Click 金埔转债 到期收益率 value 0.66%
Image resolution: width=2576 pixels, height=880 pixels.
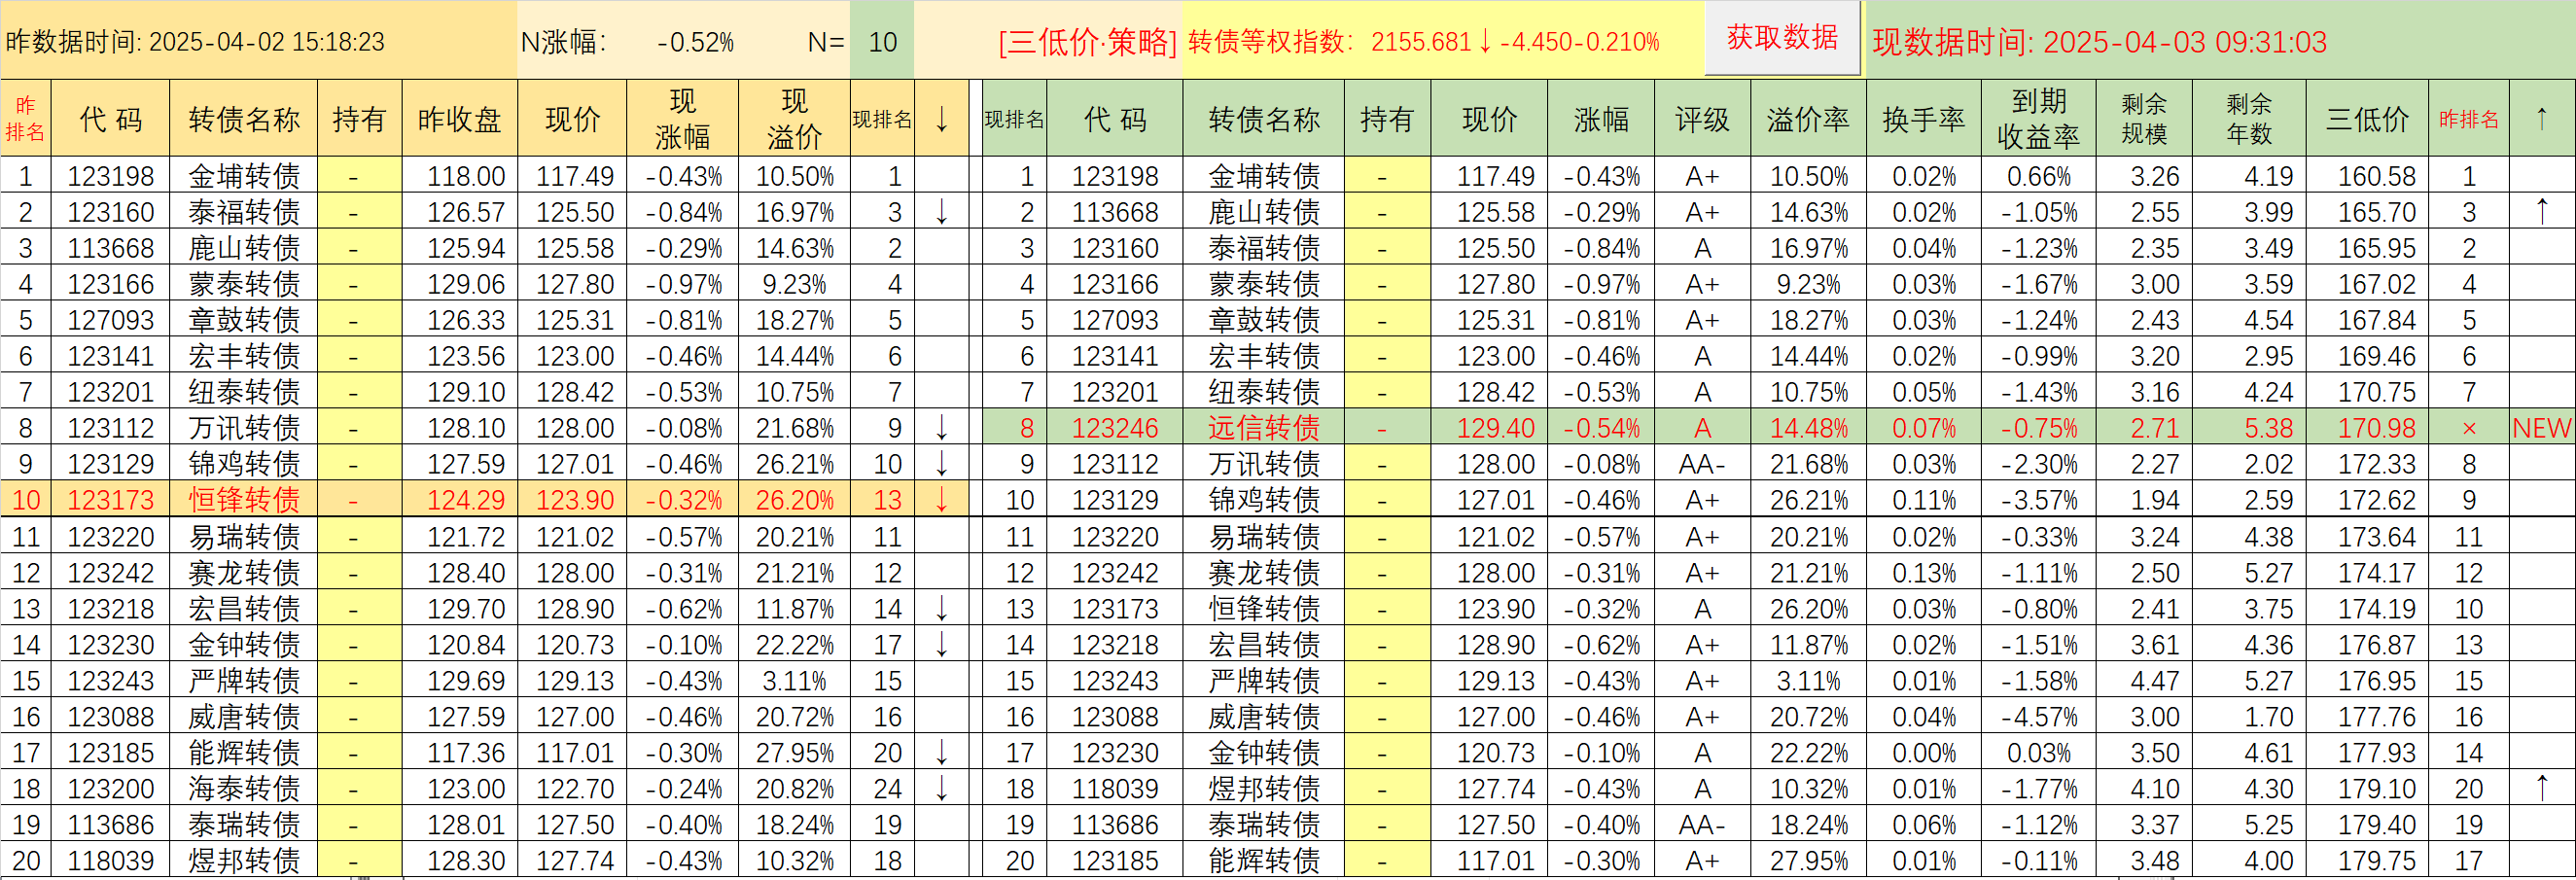click(2039, 176)
